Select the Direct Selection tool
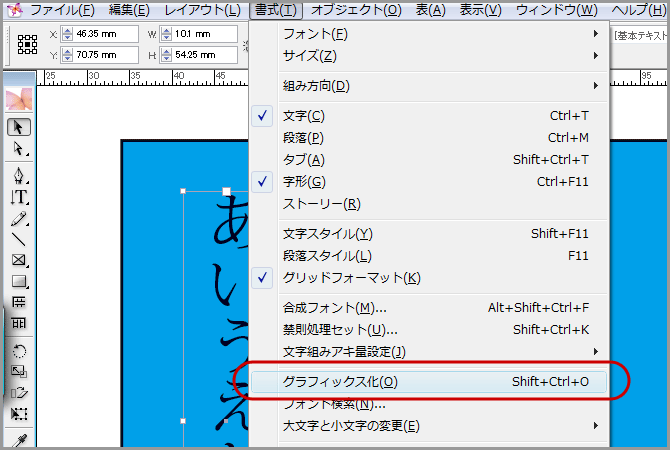The image size is (670, 450). click(x=19, y=149)
